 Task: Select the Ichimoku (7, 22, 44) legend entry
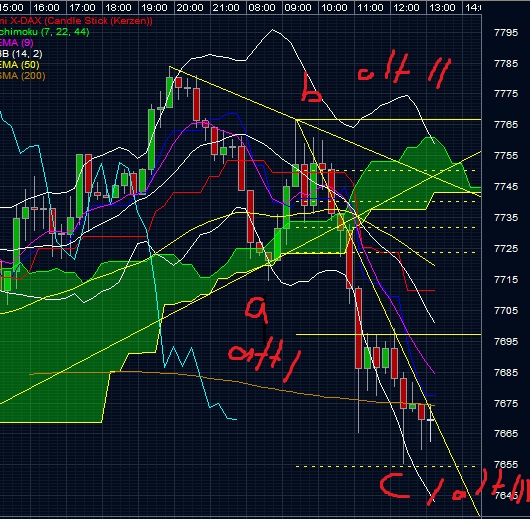point(44,32)
